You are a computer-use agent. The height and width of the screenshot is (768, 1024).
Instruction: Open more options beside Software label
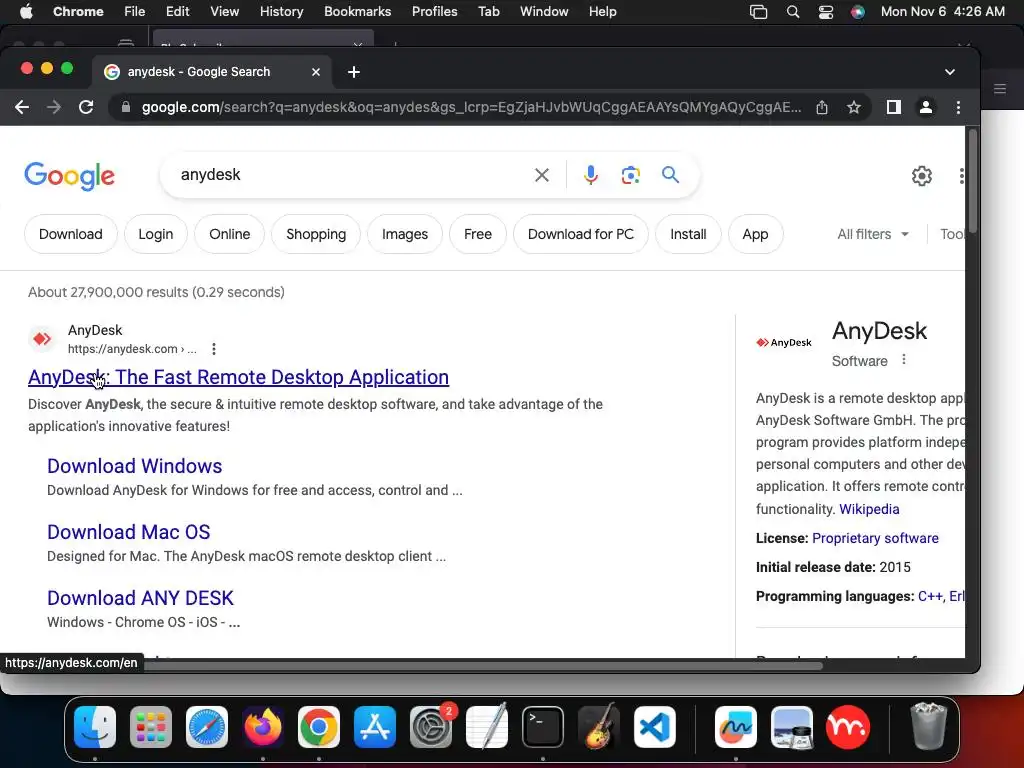[904, 360]
